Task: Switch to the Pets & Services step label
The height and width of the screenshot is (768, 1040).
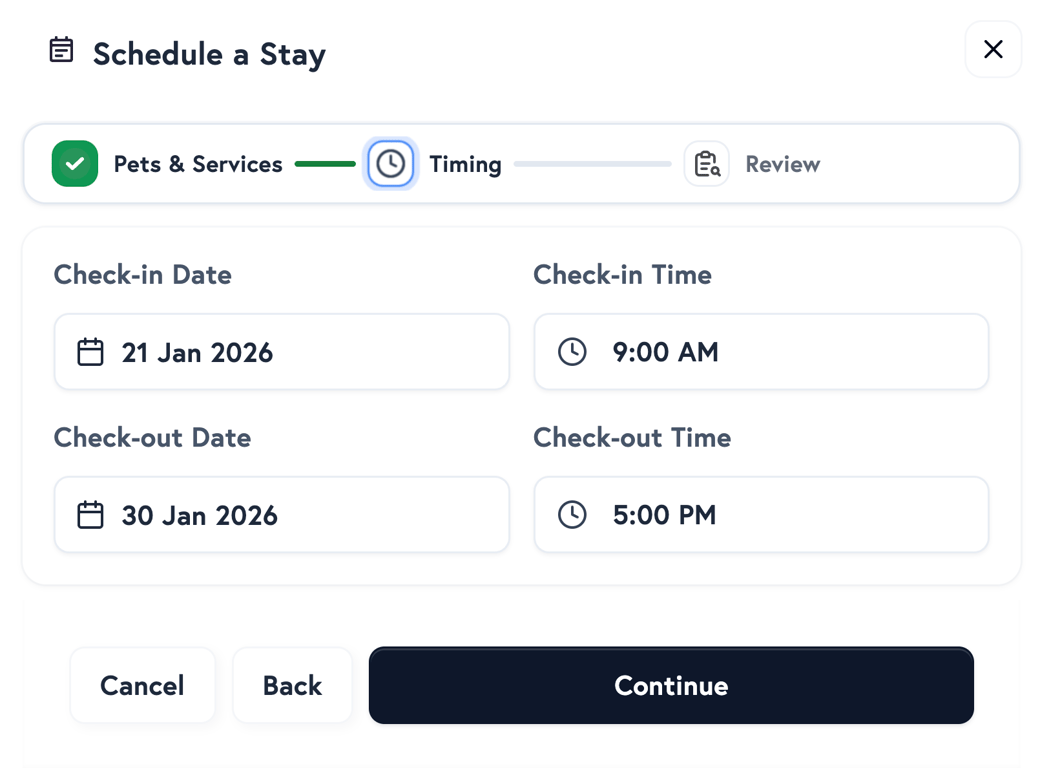Action: tap(198, 163)
